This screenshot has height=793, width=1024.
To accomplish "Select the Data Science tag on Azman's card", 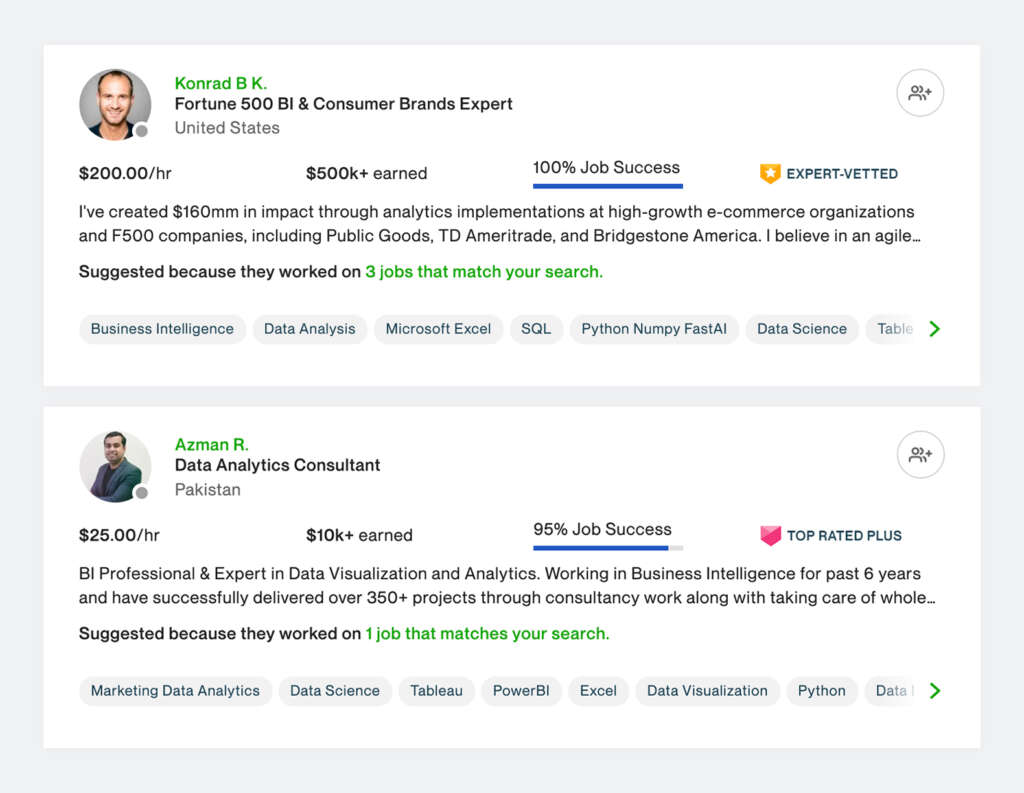I will (334, 690).
